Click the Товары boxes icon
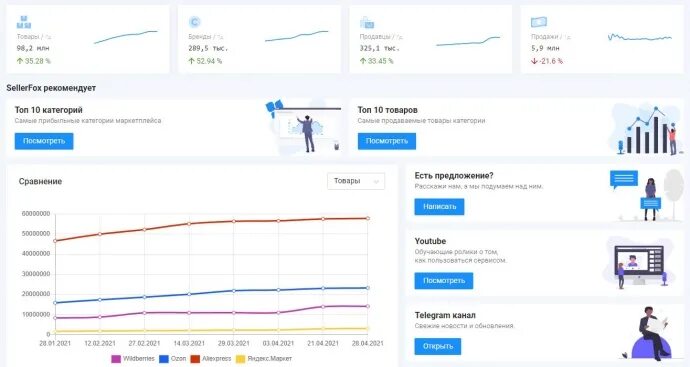The height and width of the screenshot is (367, 690). pos(24,22)
